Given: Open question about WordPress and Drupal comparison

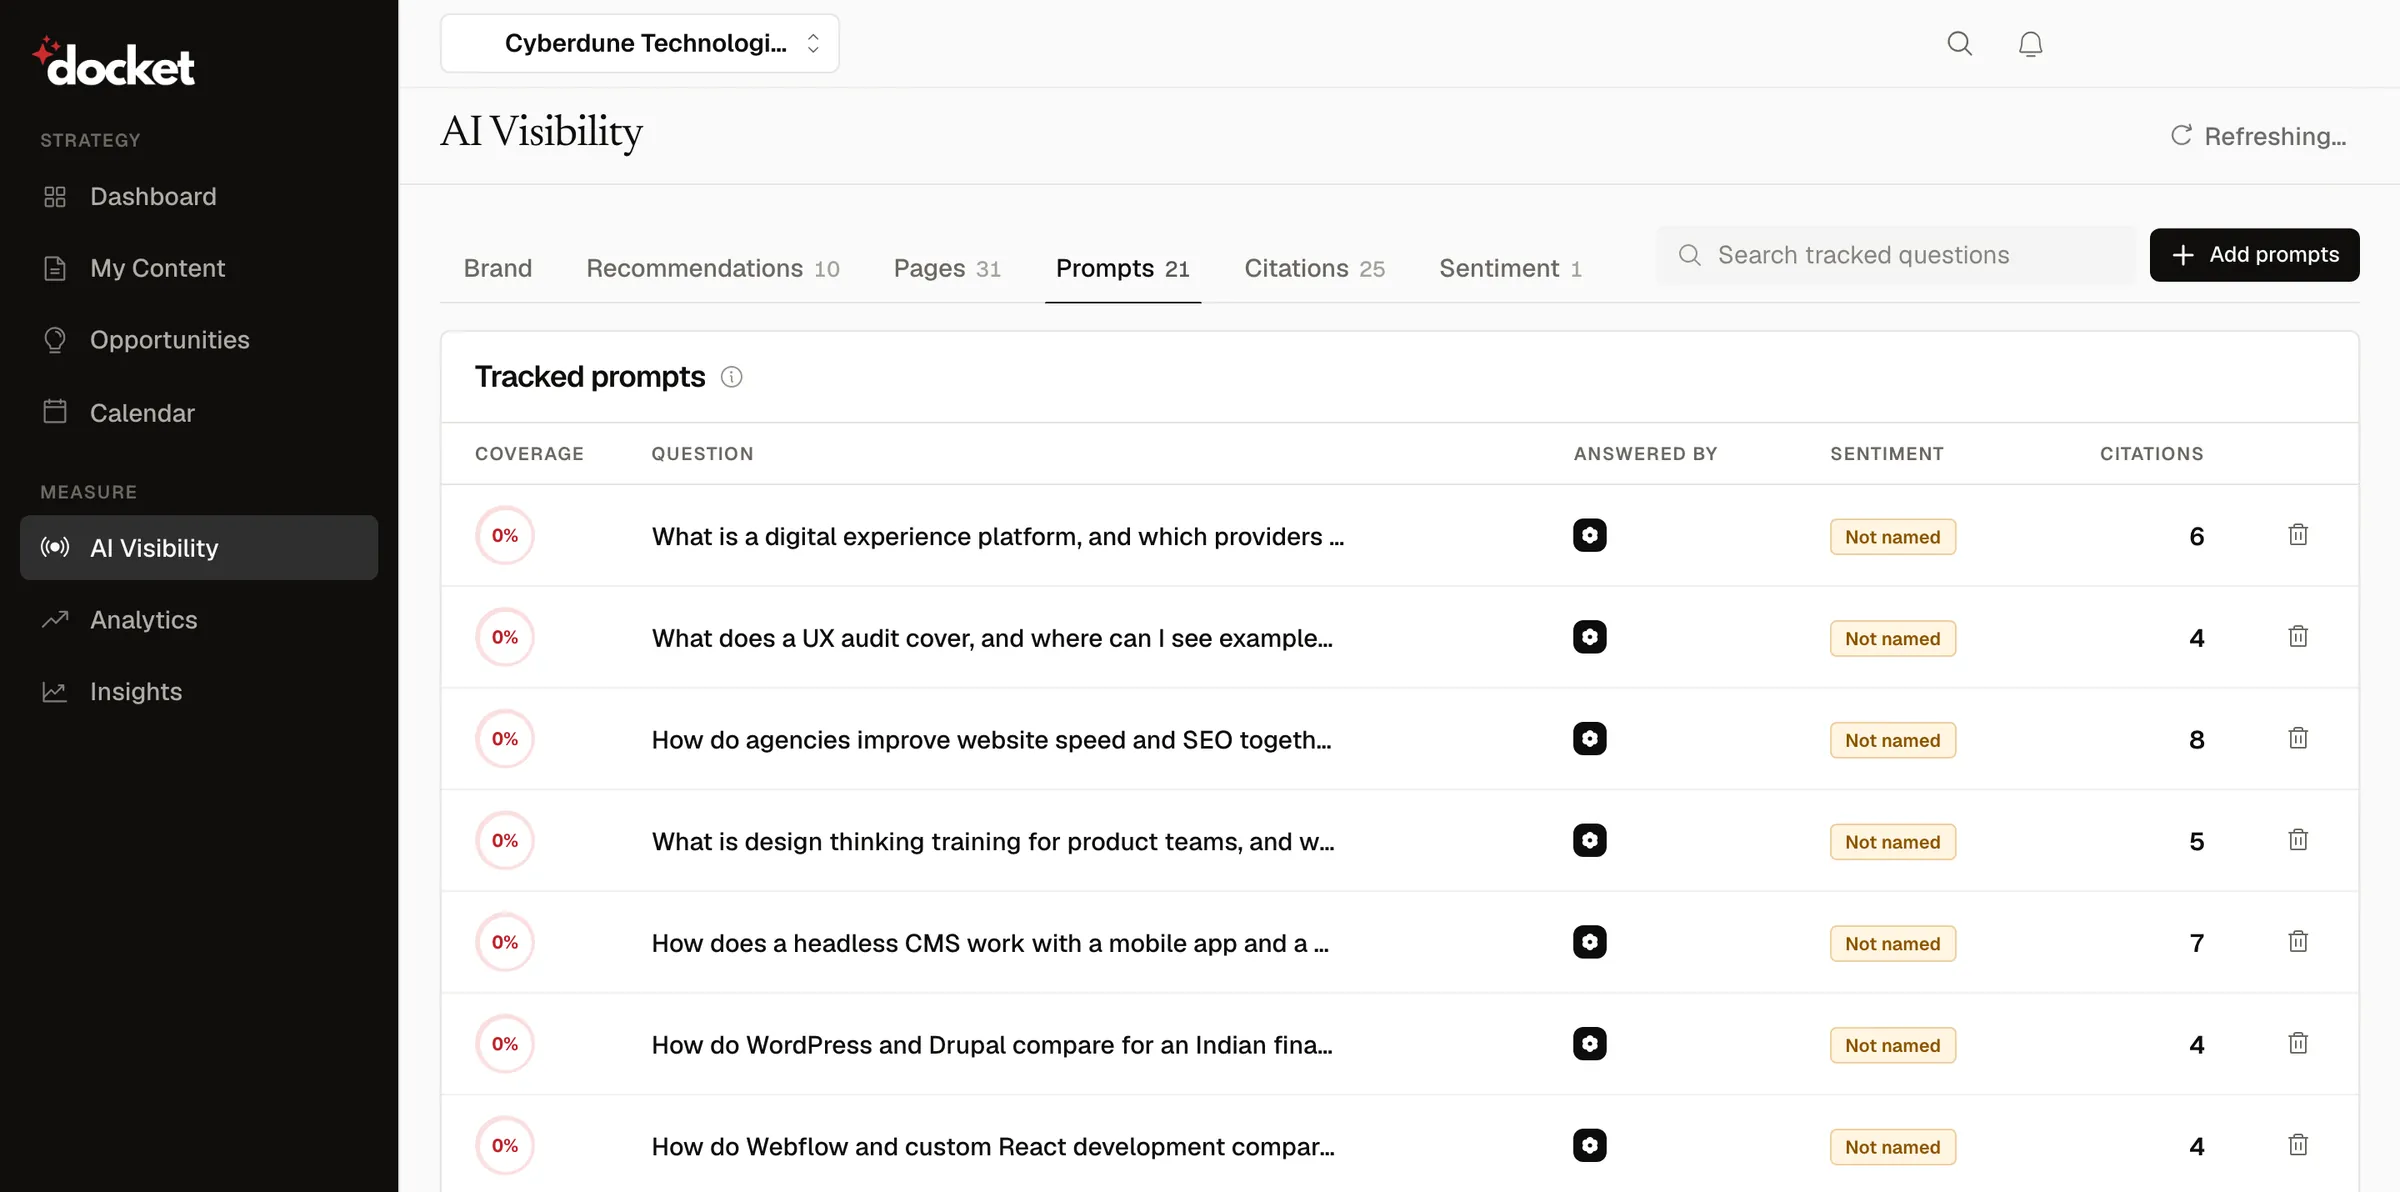Looking at the screenshot, I should click(992, 1045).
